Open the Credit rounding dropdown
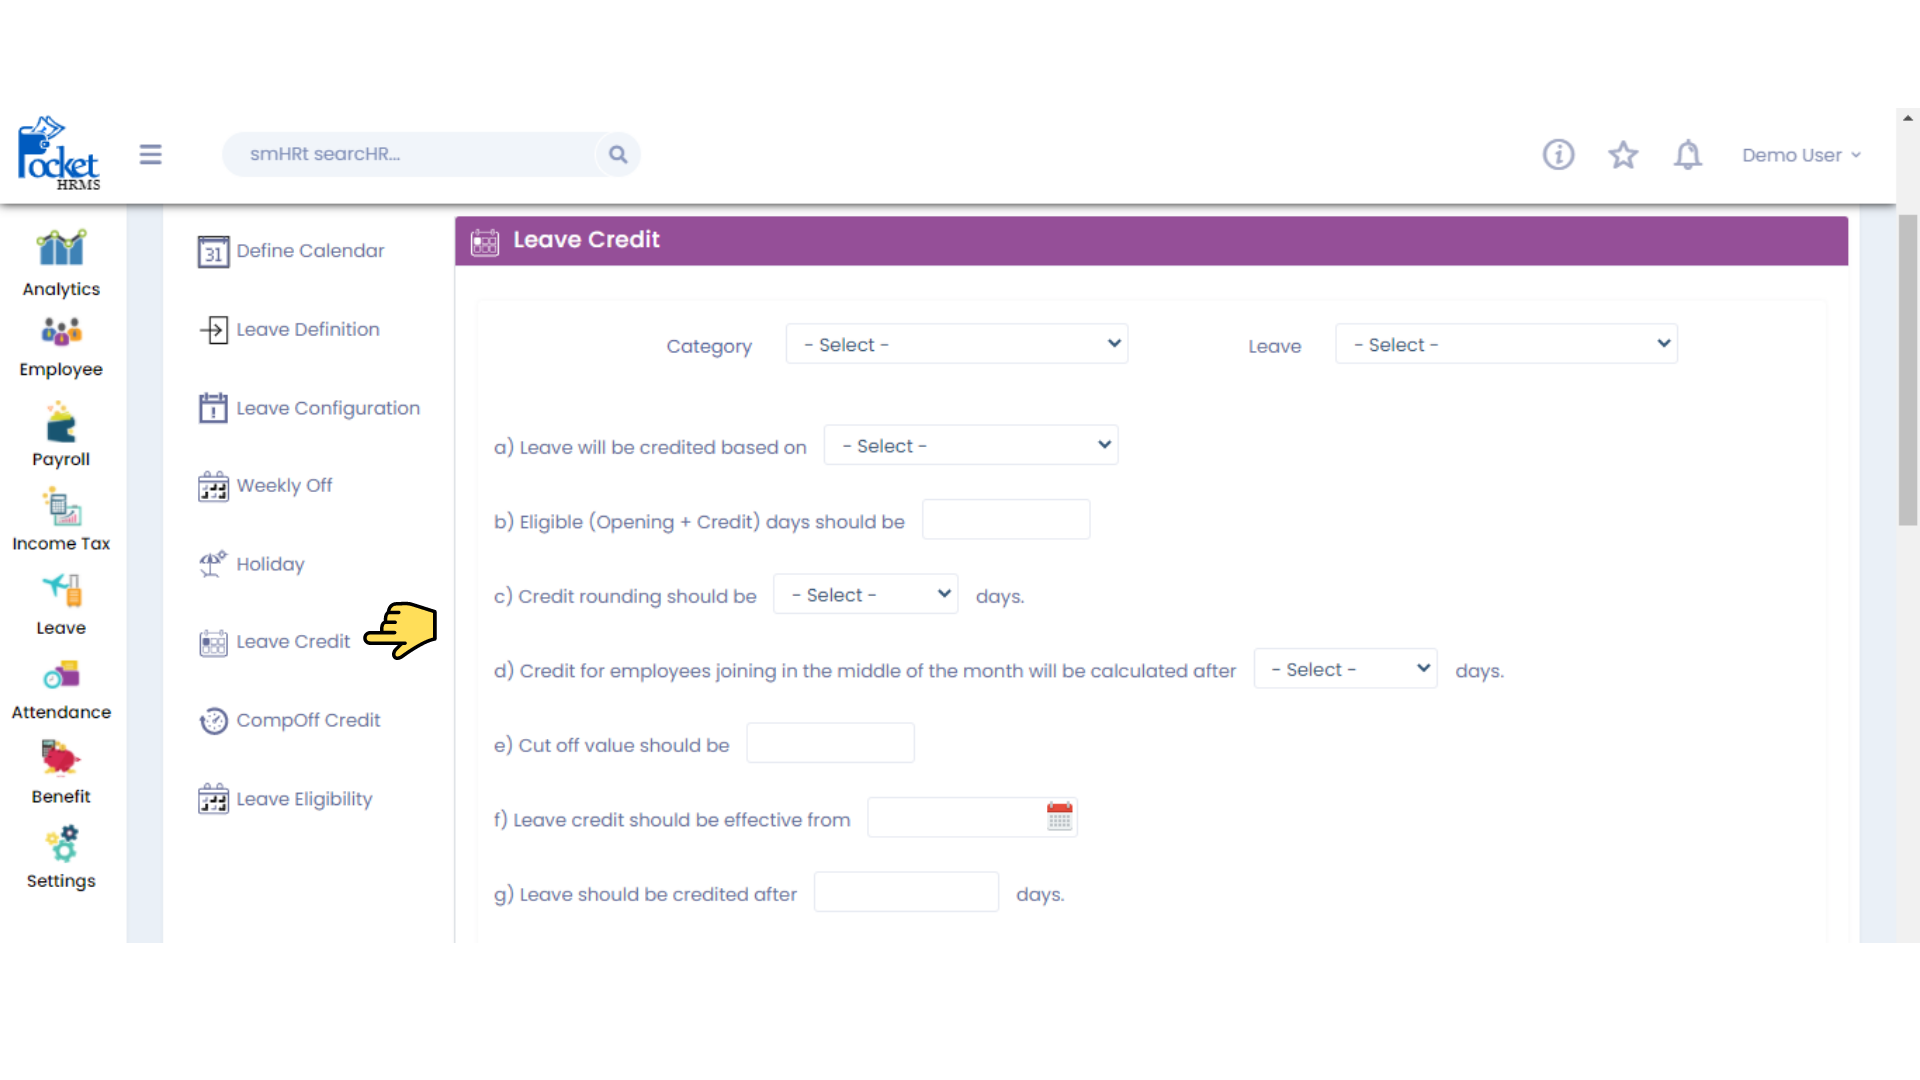Image resolution: width=1920 pixels, height=1080 pixels. pos(865,594)
